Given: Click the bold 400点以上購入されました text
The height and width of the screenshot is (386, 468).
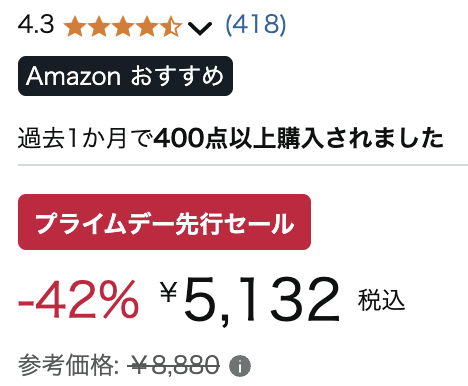Looking at the screenshot, I should (x=299, y=138).
